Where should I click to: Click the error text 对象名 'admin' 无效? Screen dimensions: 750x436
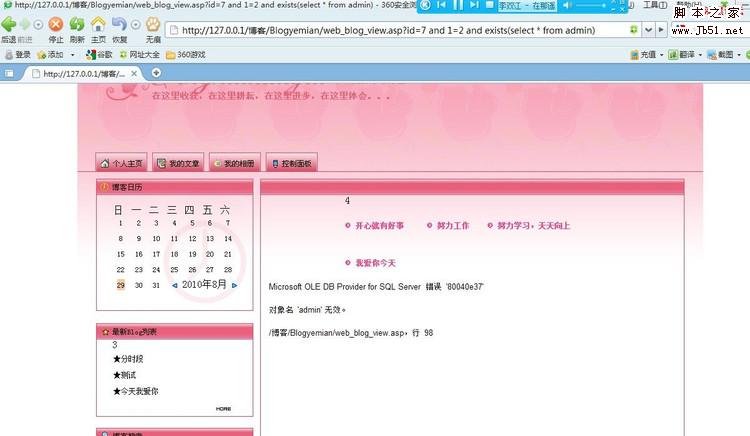click(307, 310)
